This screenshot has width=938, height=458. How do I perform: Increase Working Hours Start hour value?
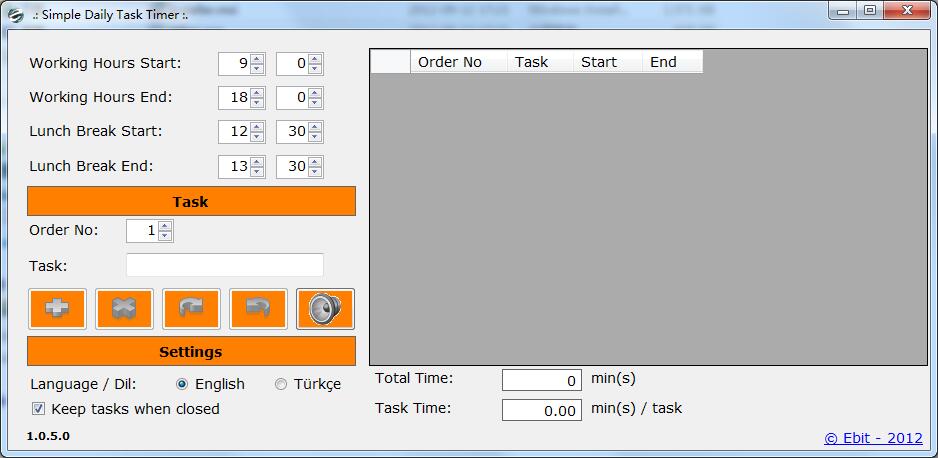(257, 59)
